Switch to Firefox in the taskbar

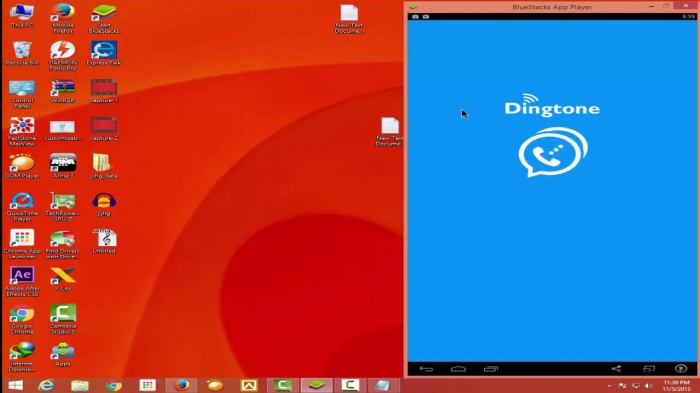(x=182, y=385)
